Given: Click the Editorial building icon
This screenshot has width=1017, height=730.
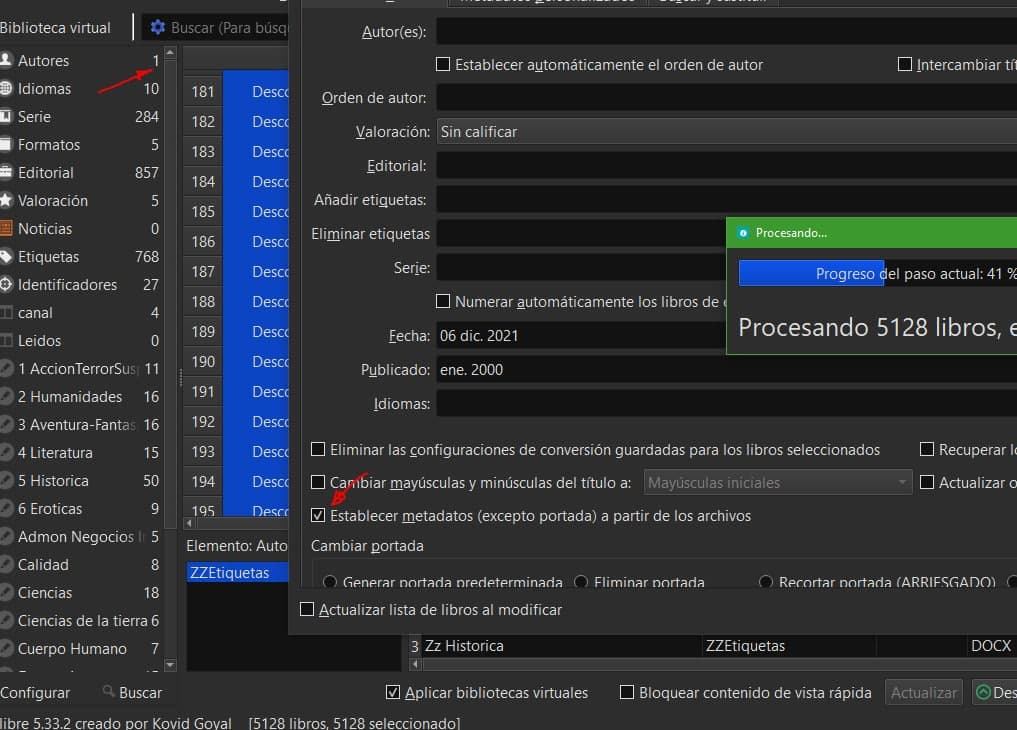Looking at the screenshot, I should point(6,172).
